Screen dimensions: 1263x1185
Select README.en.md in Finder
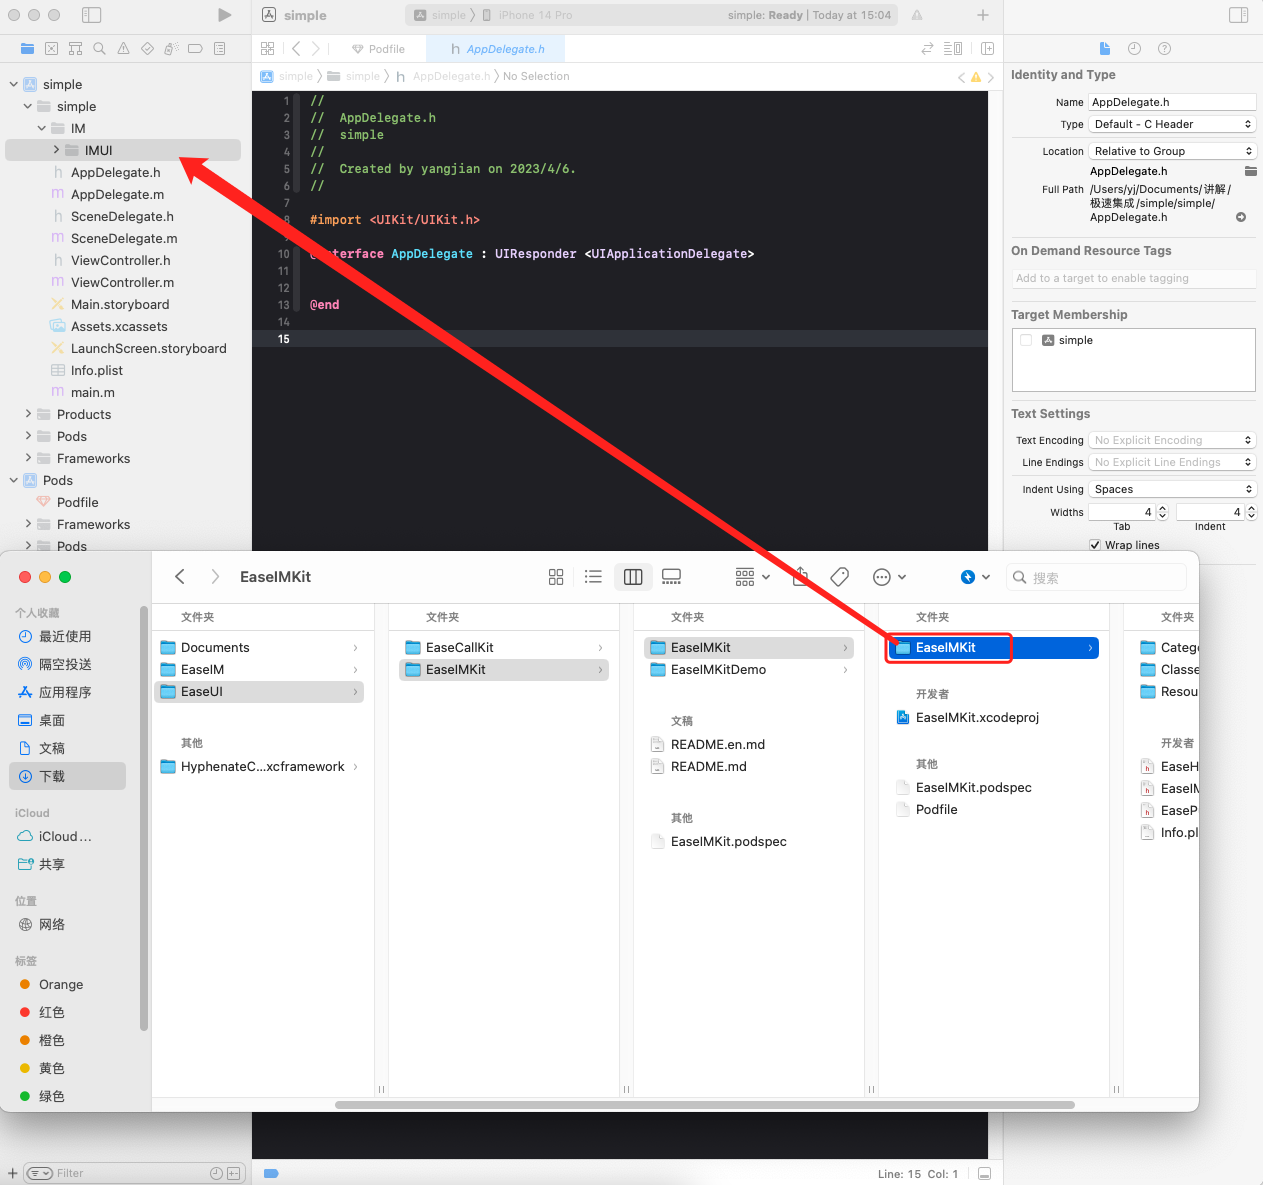pos(718,744)
